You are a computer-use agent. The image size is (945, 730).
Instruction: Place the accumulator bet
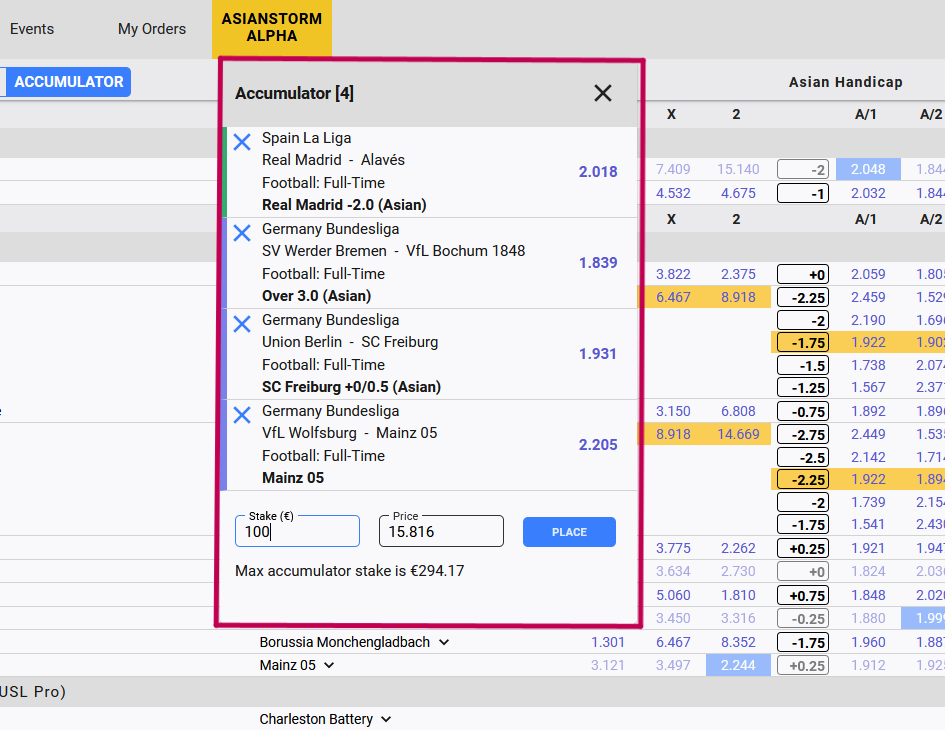(x=569, y=532)
